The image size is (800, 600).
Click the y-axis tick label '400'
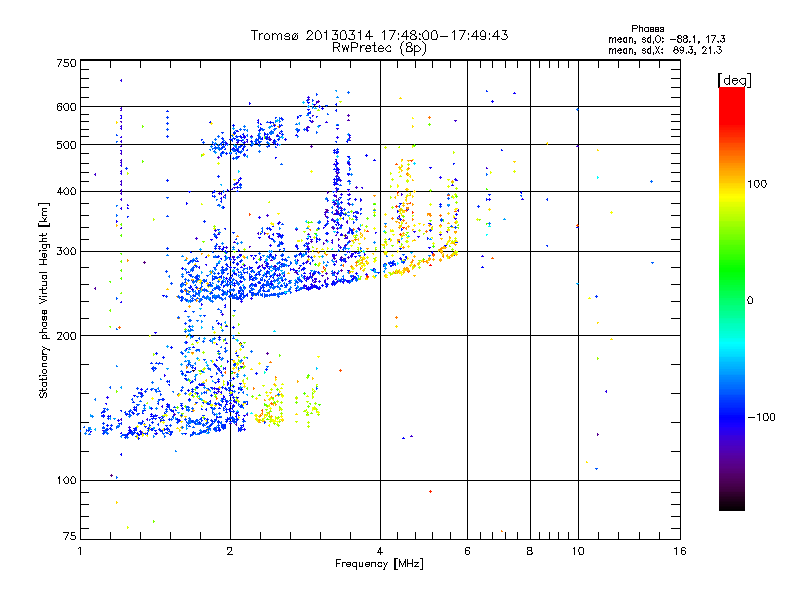[66, 191]
